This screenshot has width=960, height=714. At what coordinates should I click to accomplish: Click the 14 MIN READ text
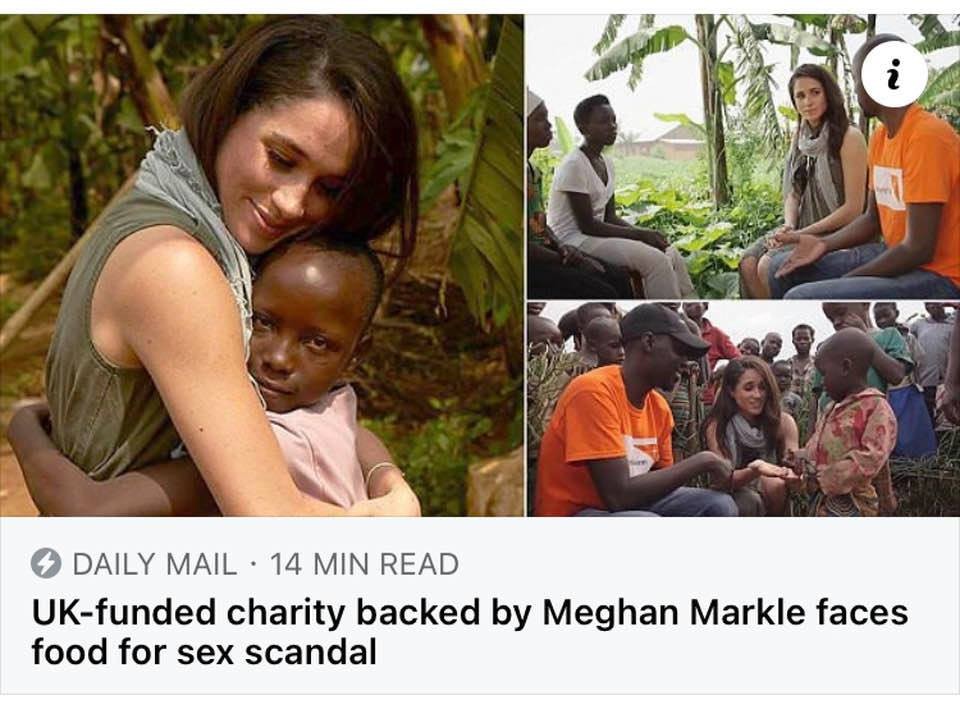tap(364, 564)
